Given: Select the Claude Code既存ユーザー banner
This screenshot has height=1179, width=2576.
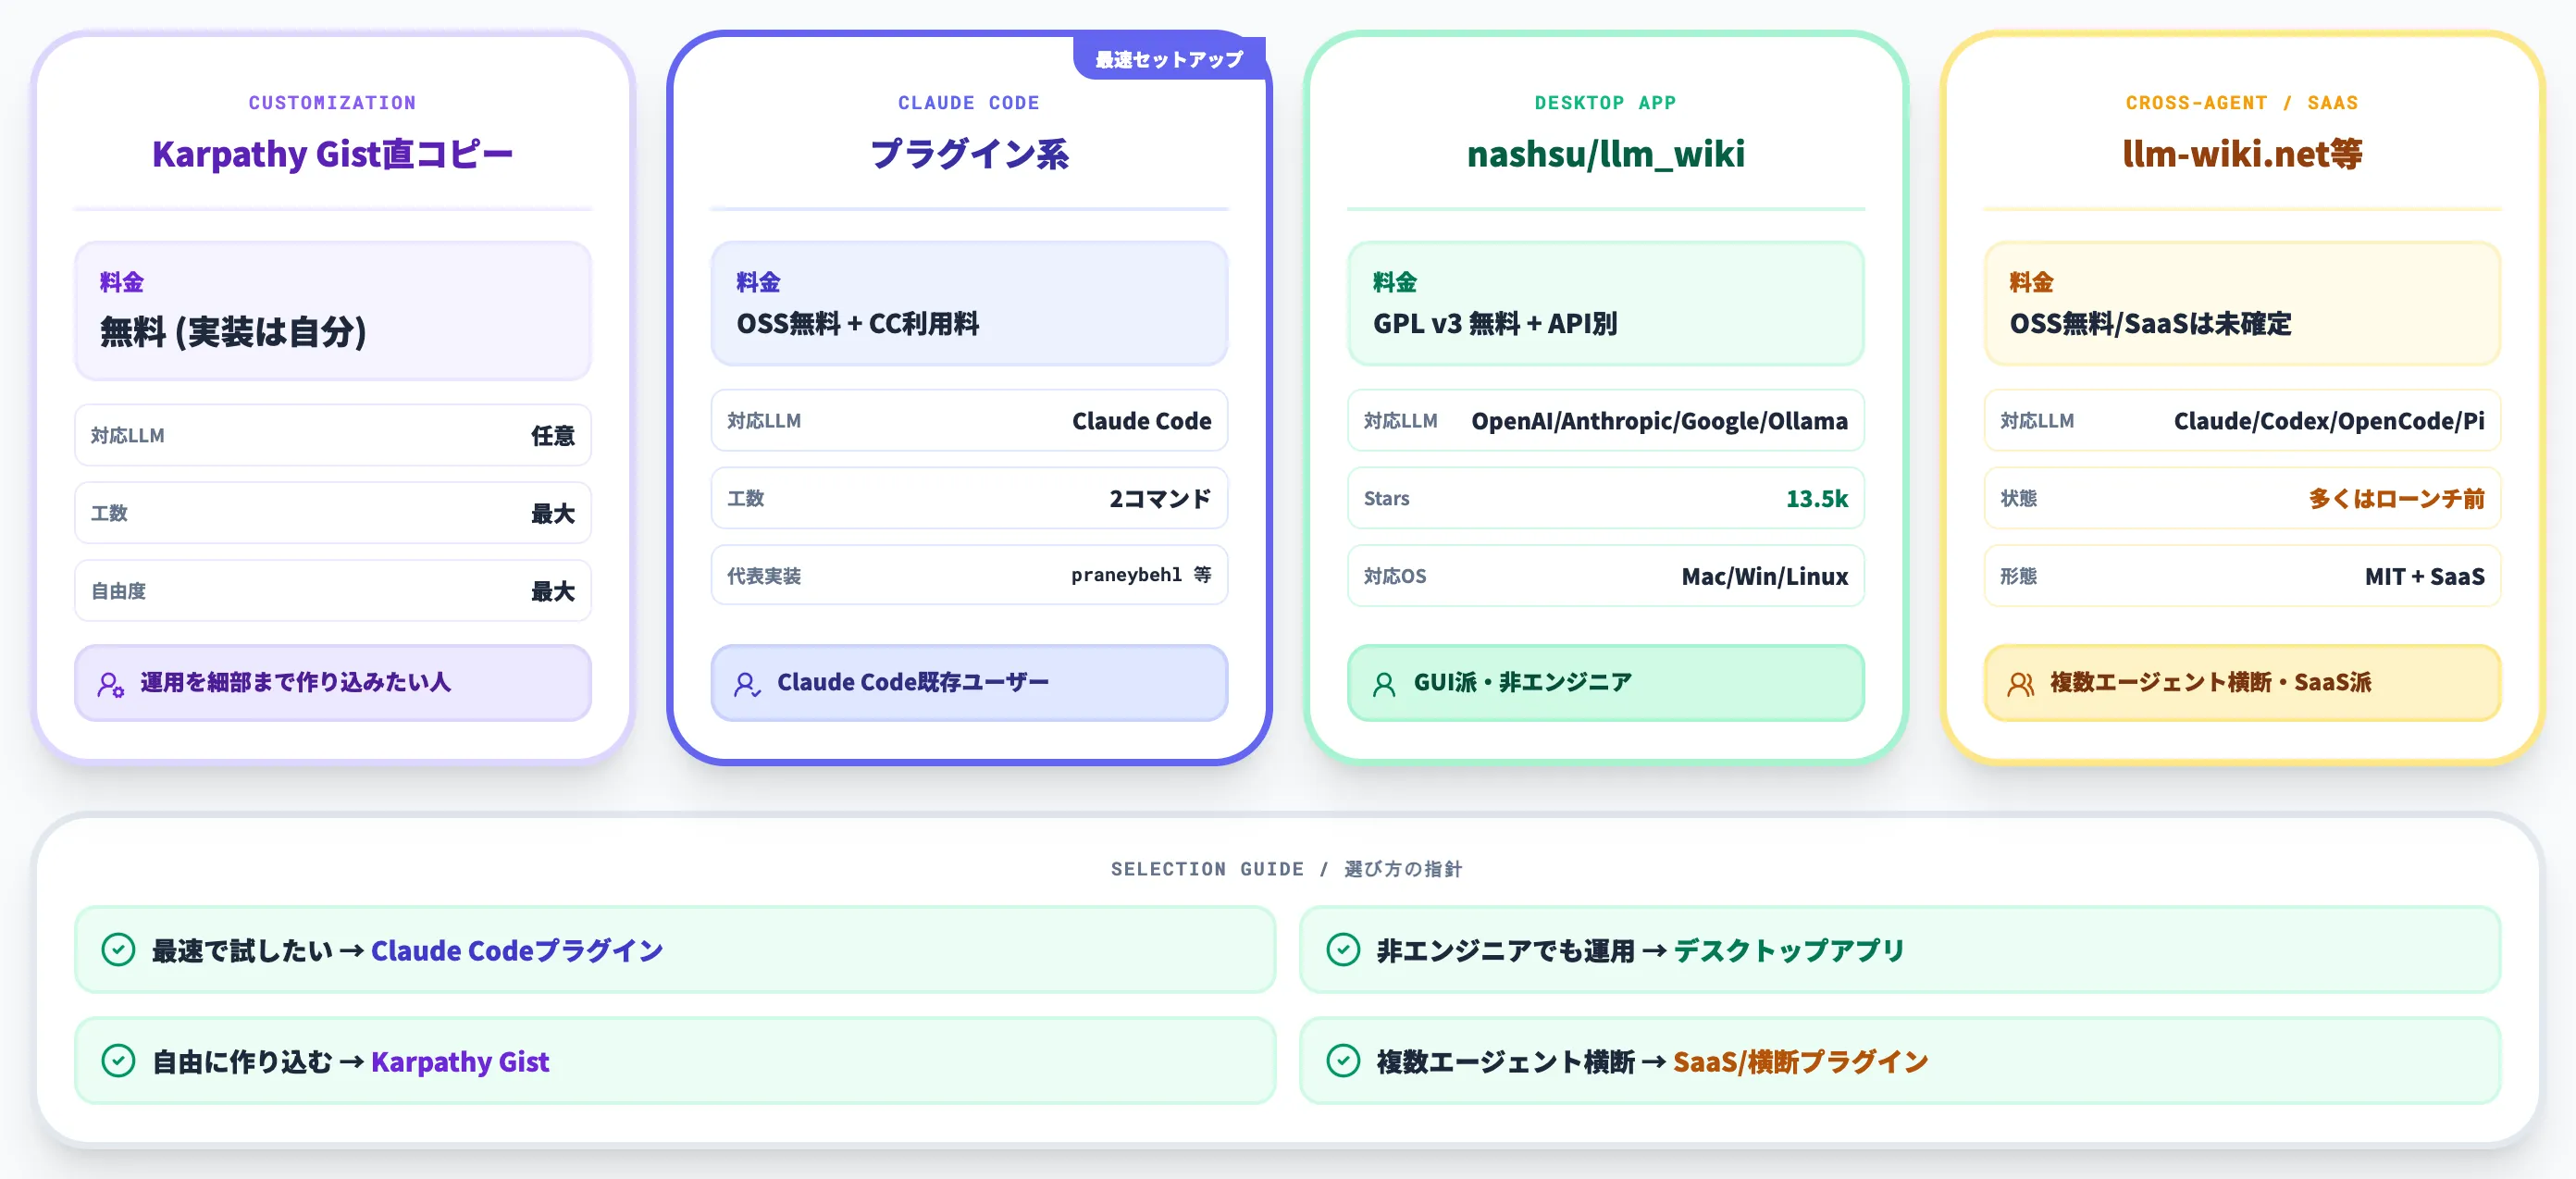Looking at the screenshot, I should [x=969, y=683].
